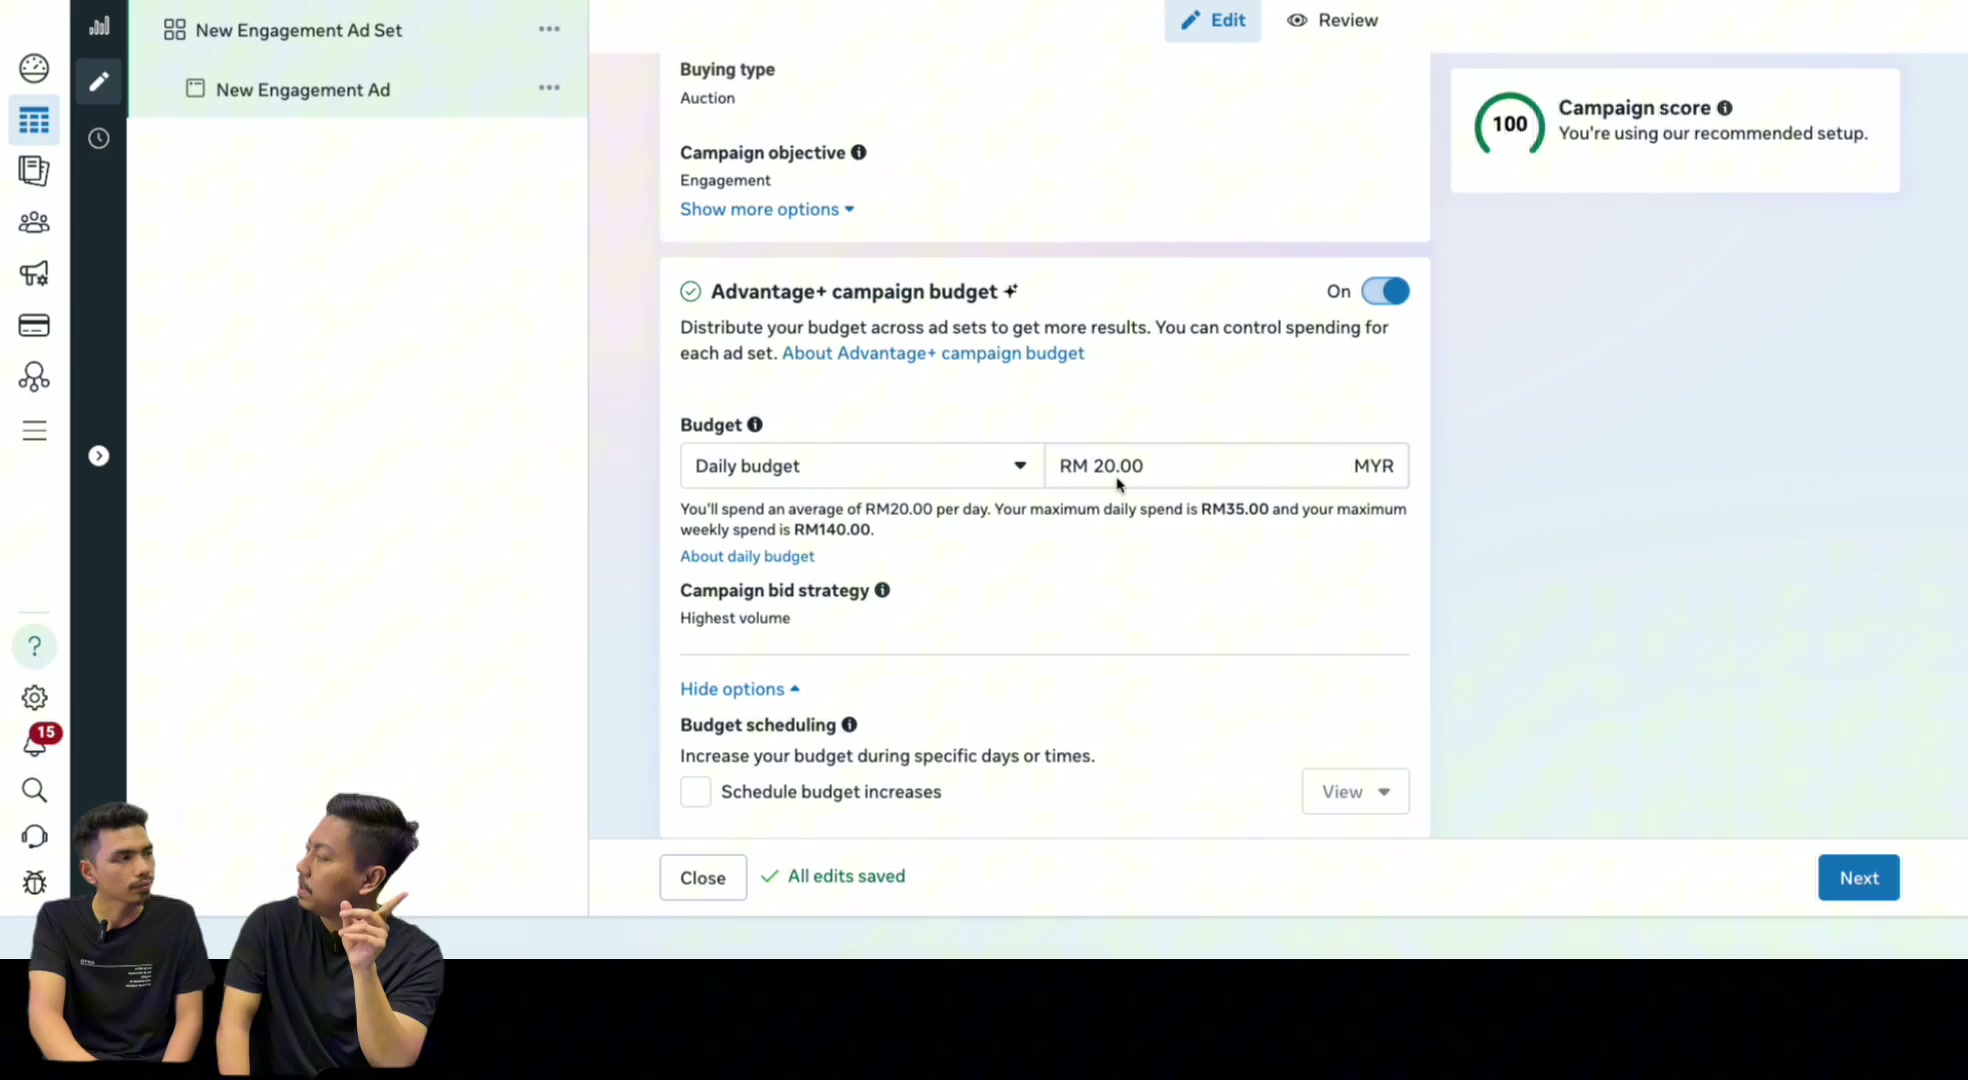Open the Daily budget dropdown
The width and height of the screenshot is (1968, 1080).
coord(862,466)
